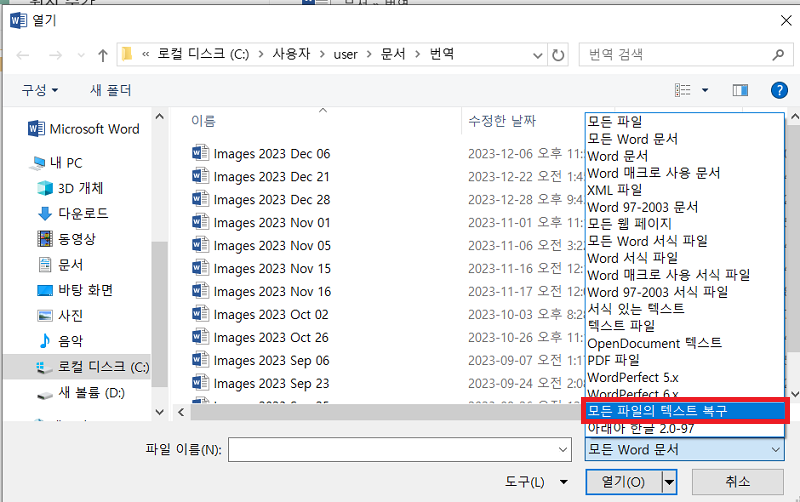Choose 모든 파일 file type
Viewport: 800px width, 502px height.
(x=684, y=121)
